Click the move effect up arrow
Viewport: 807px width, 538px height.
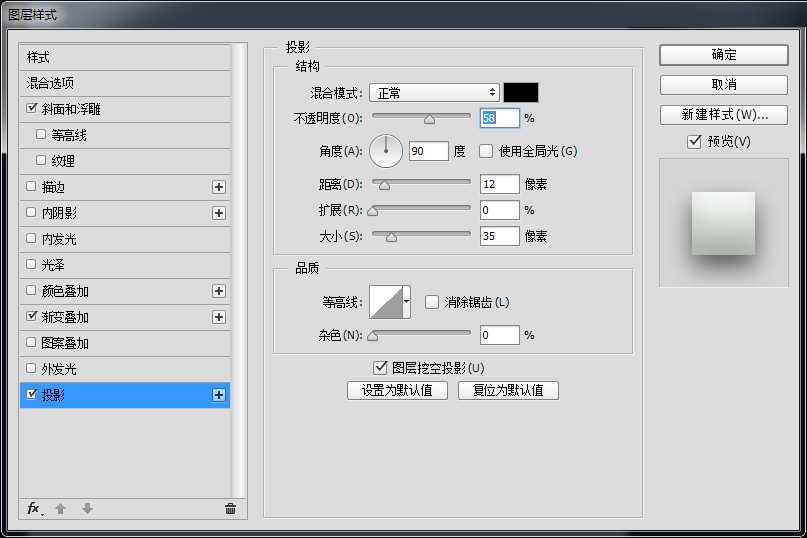(60, 508)
